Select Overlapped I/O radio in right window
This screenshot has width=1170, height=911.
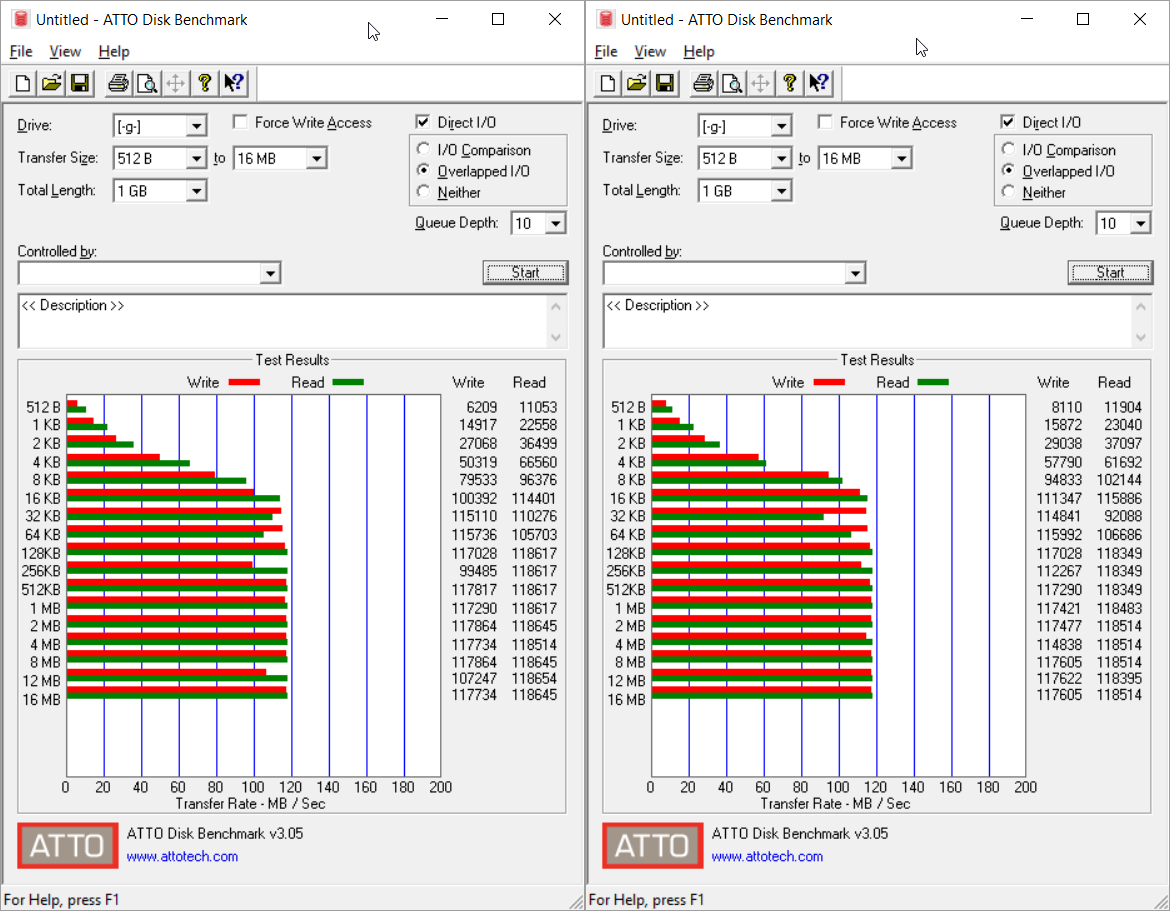coord(1009,170)
